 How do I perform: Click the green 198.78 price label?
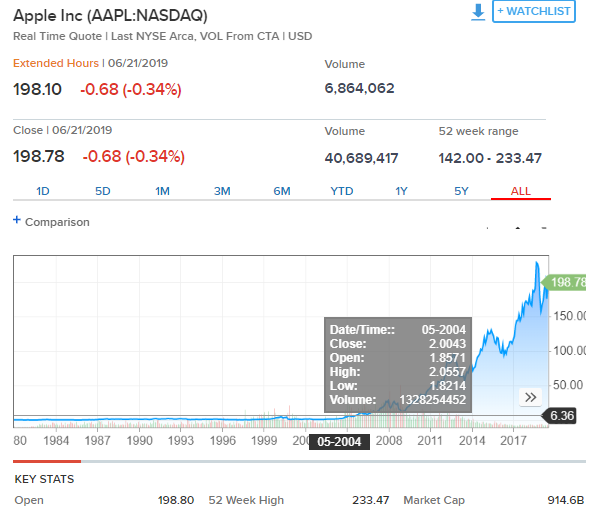coord(564,283)
